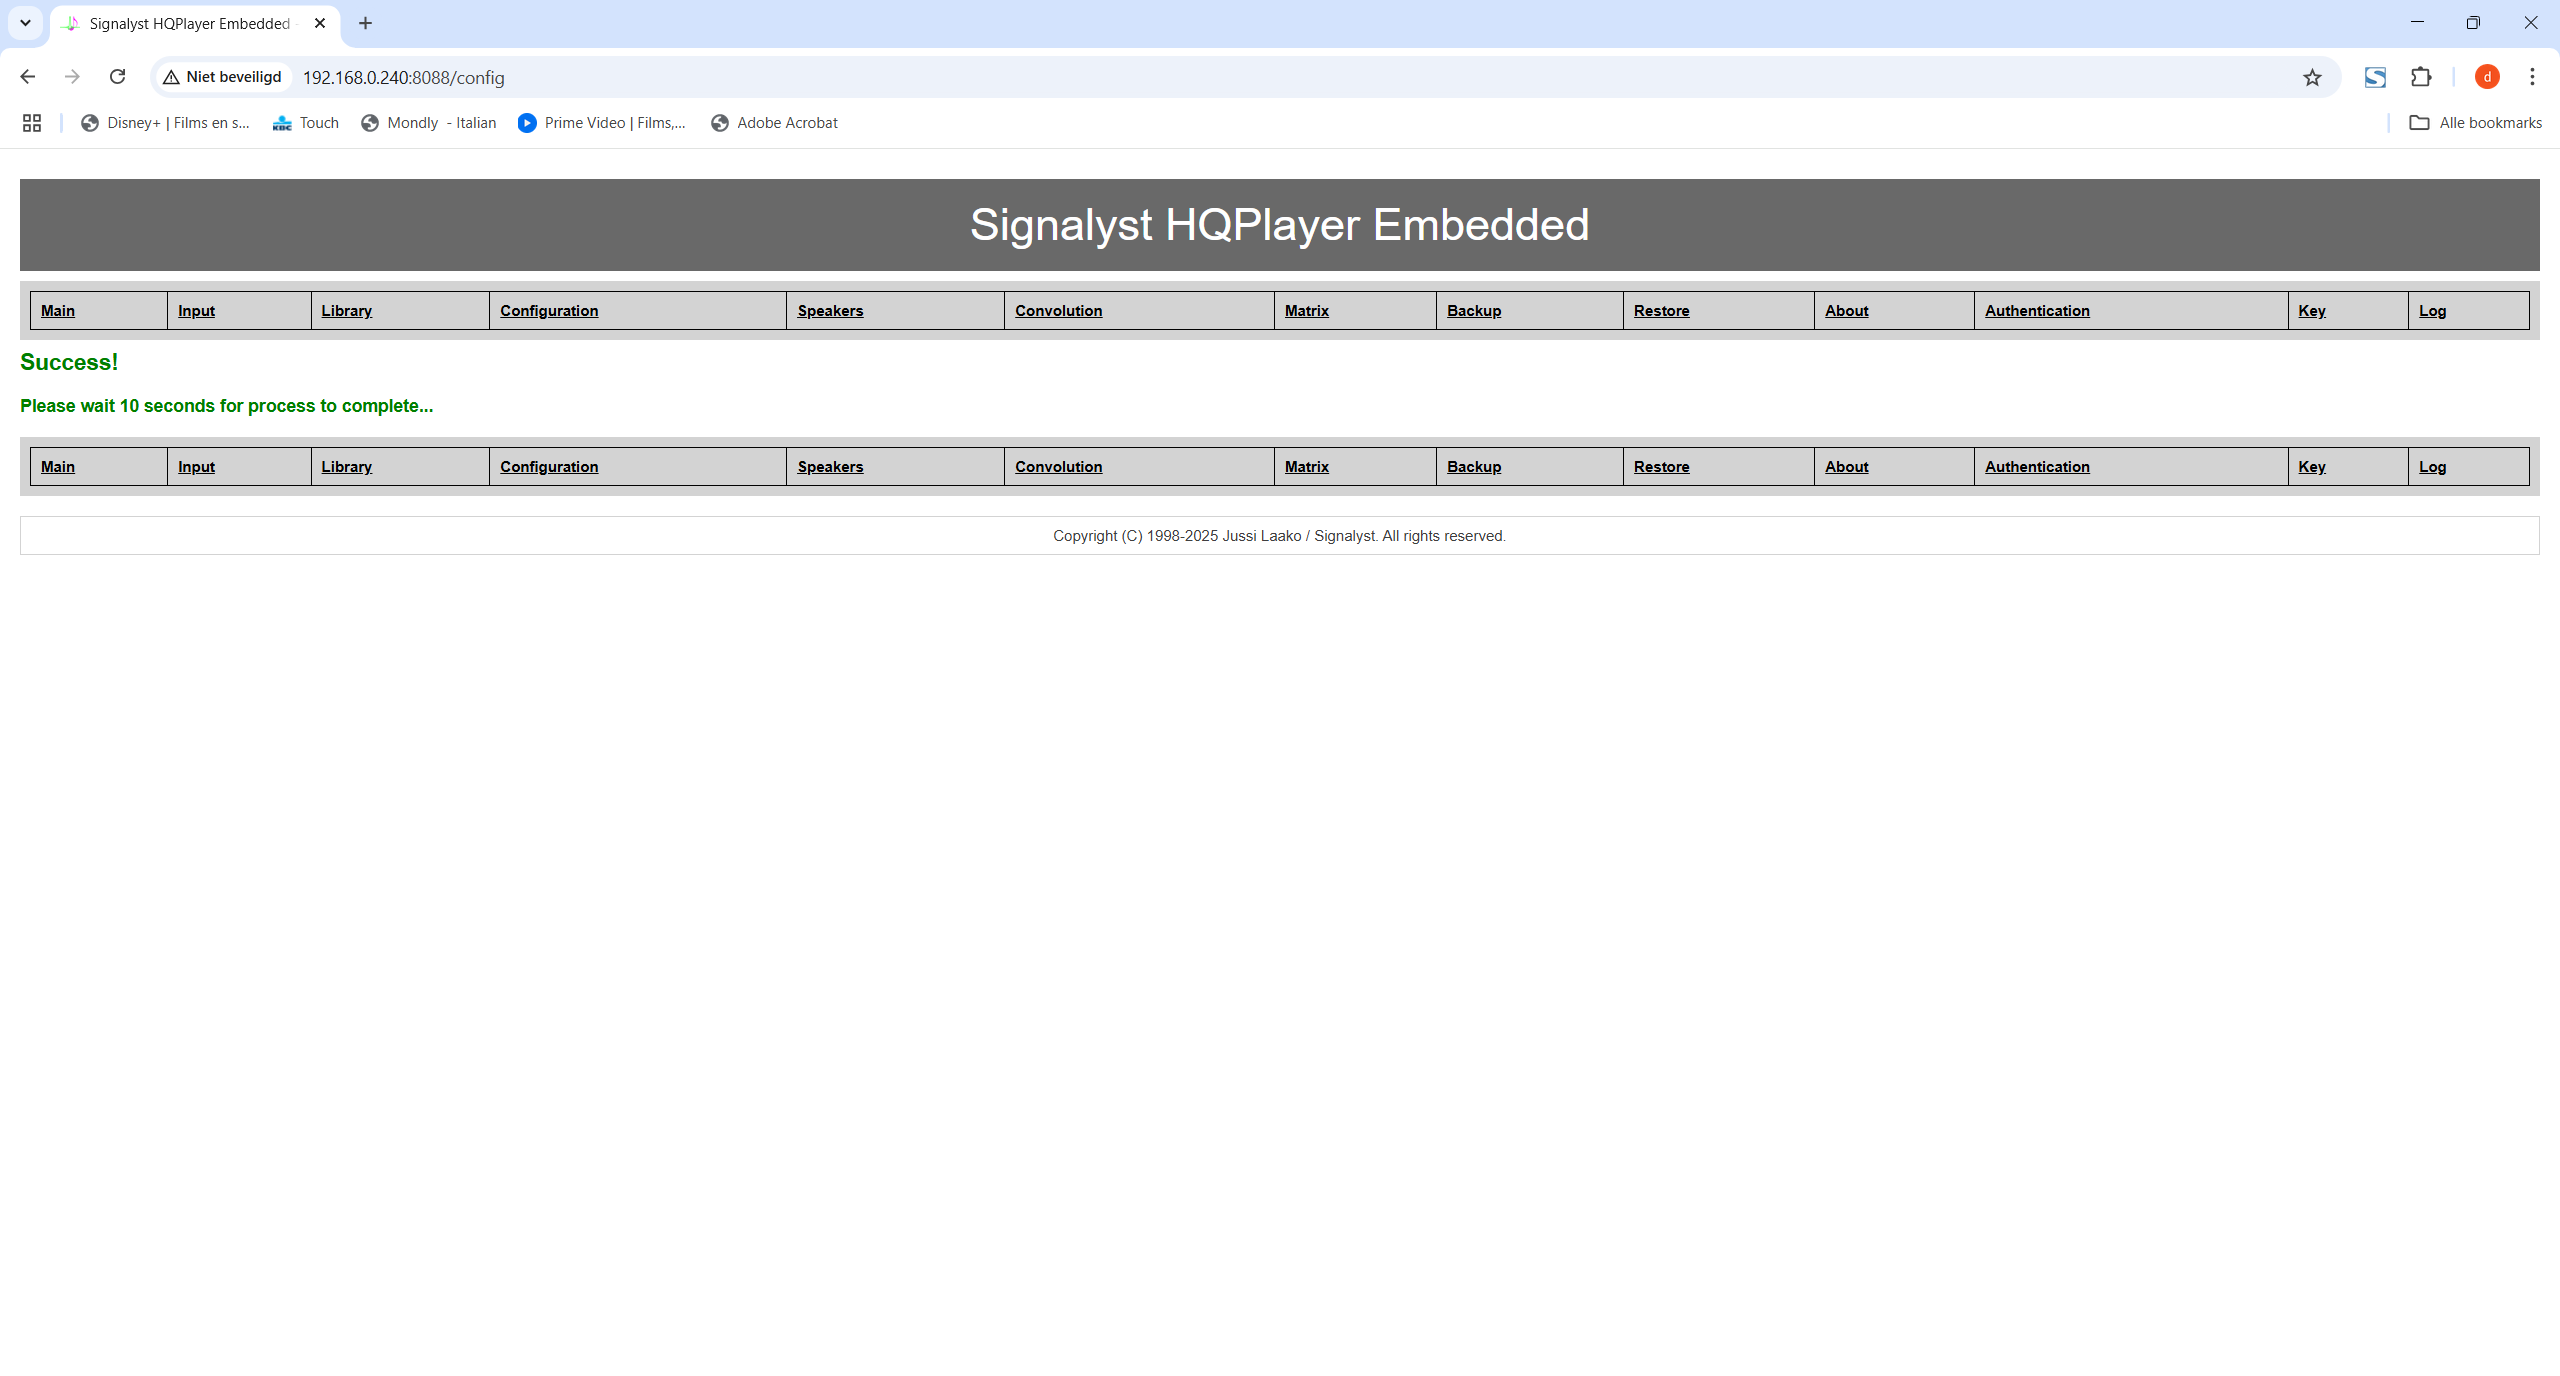Open Backup in the bottom navigation
The height and width of the screenshot is (1376, 2560).
click(x=1474, y=467)
